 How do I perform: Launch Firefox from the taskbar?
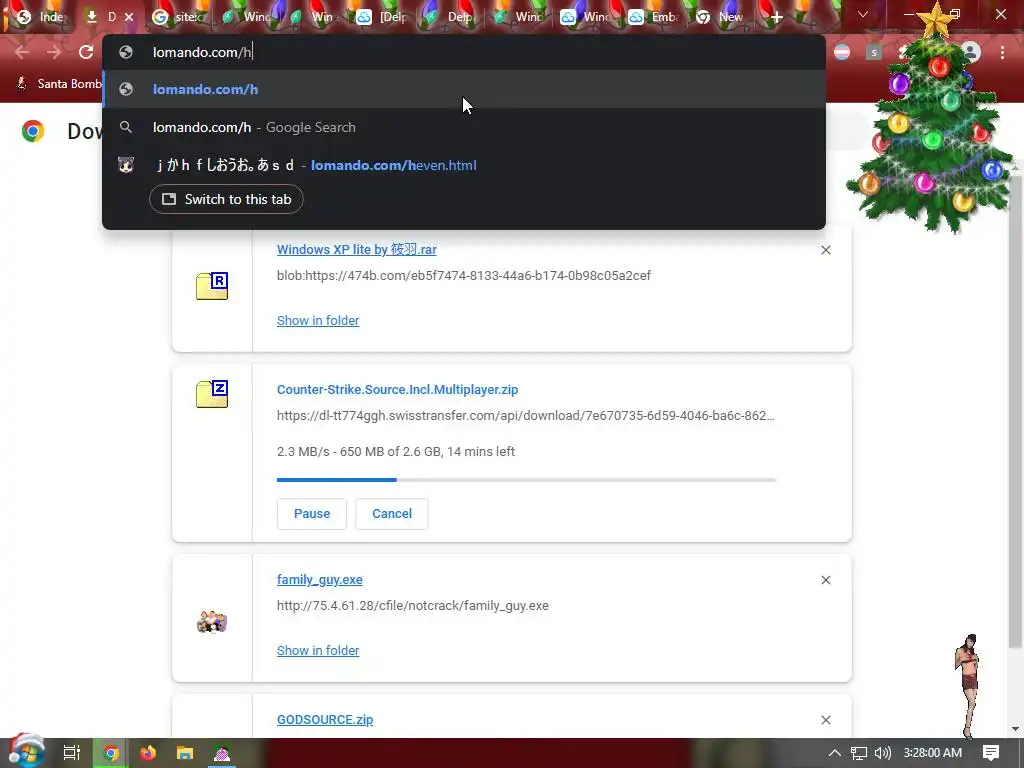point(148,753)
